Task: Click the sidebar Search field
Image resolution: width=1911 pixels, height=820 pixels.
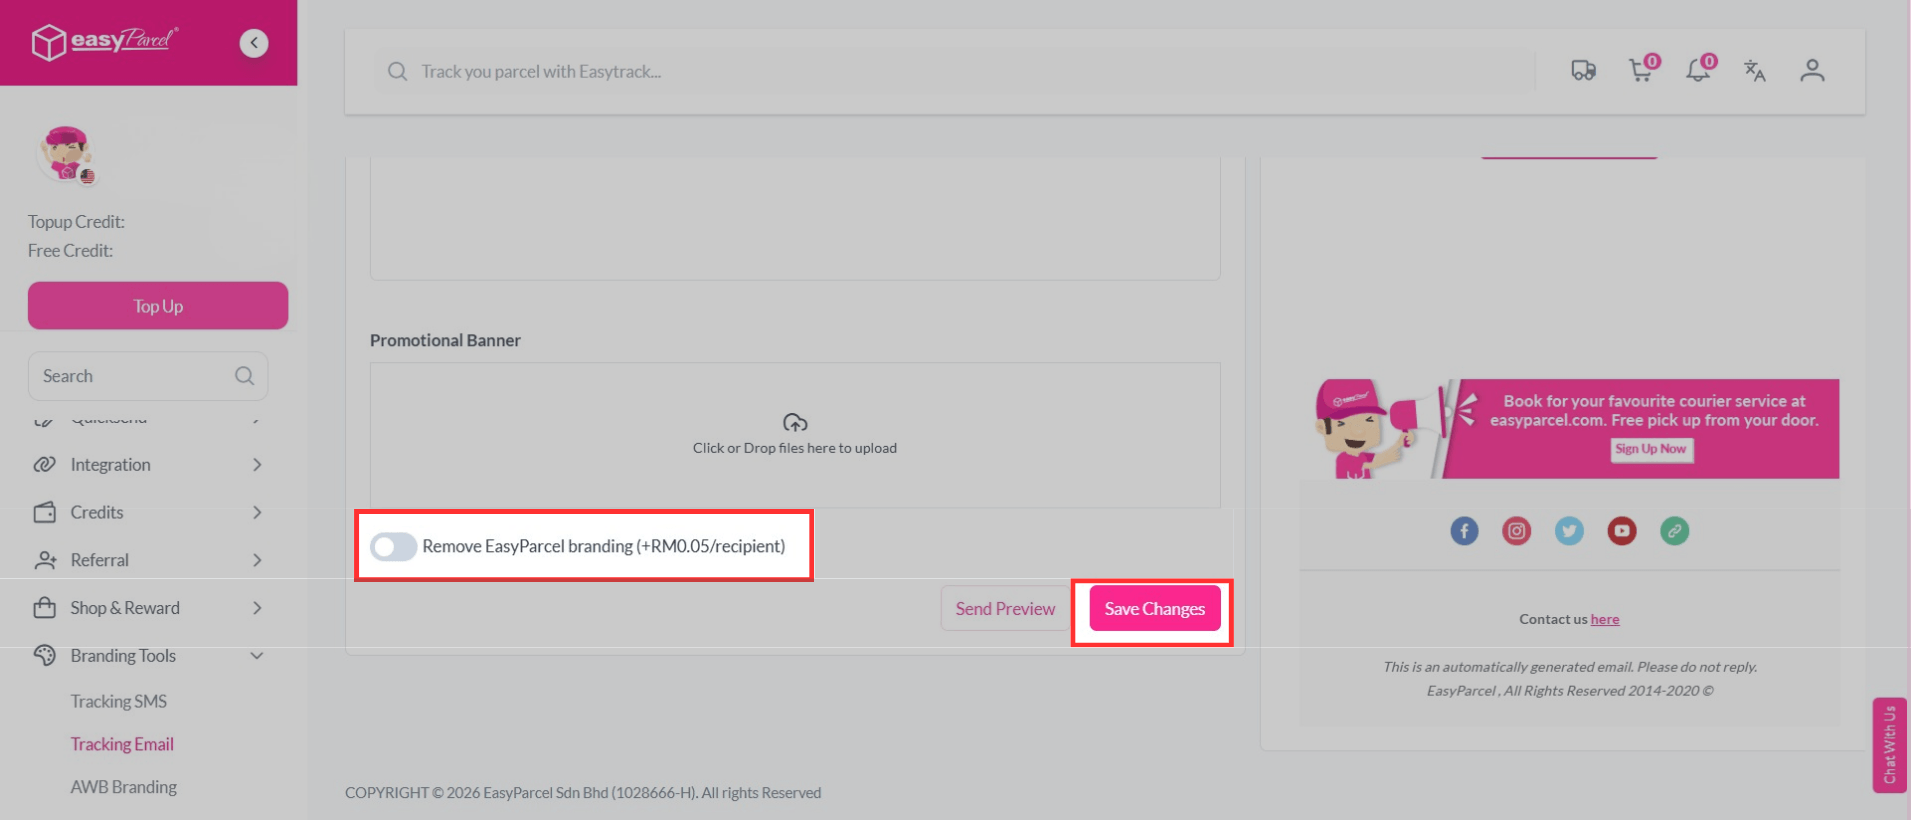Action: (148, 376)
